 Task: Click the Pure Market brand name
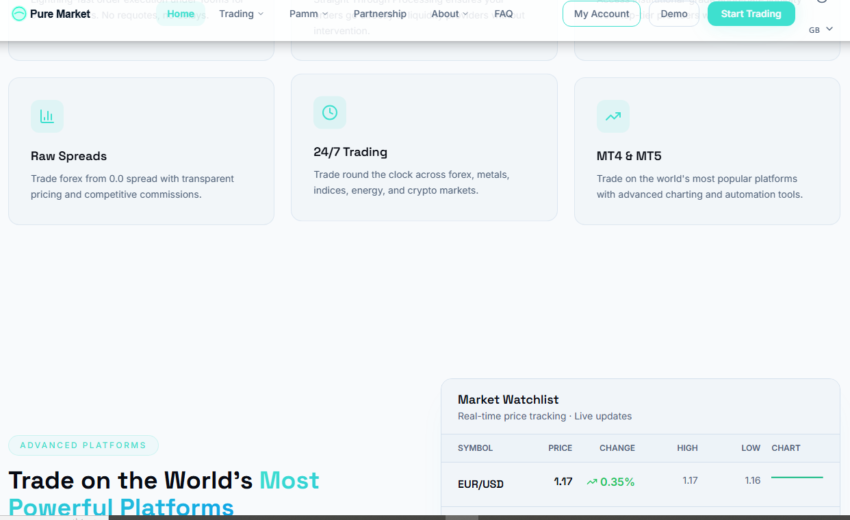click(60, 14)
